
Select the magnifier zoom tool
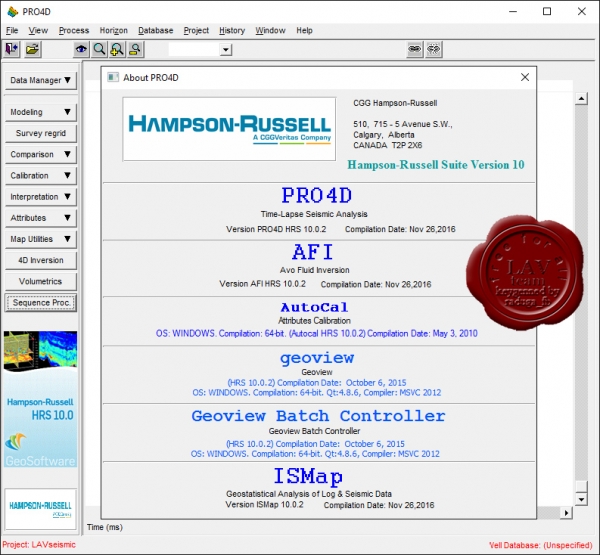(x=99, y=49)
